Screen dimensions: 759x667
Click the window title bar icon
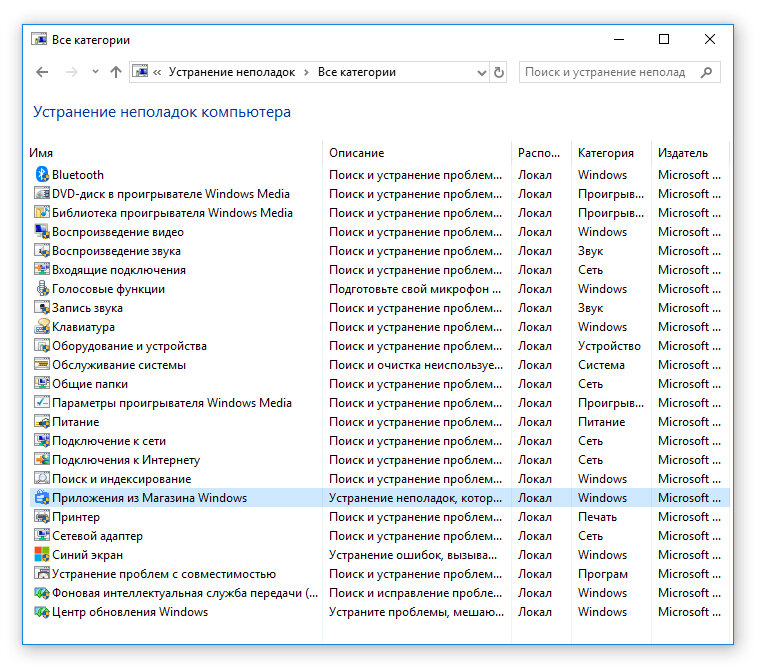(x=39, y=39)
